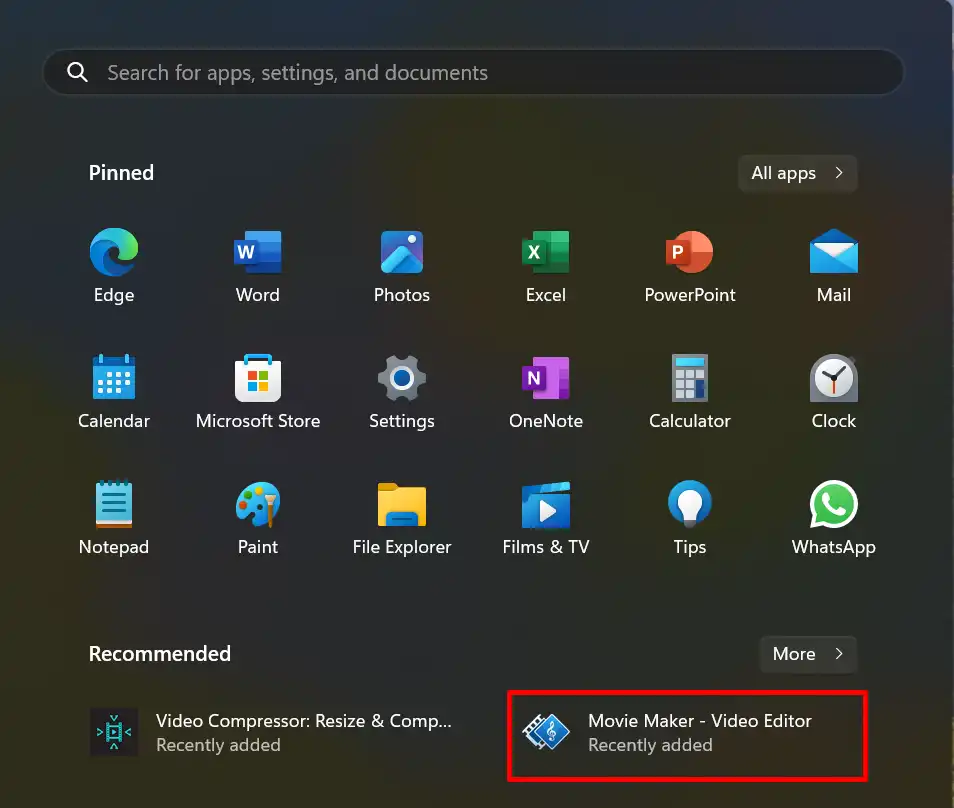Open the Settings gear app

402,391
